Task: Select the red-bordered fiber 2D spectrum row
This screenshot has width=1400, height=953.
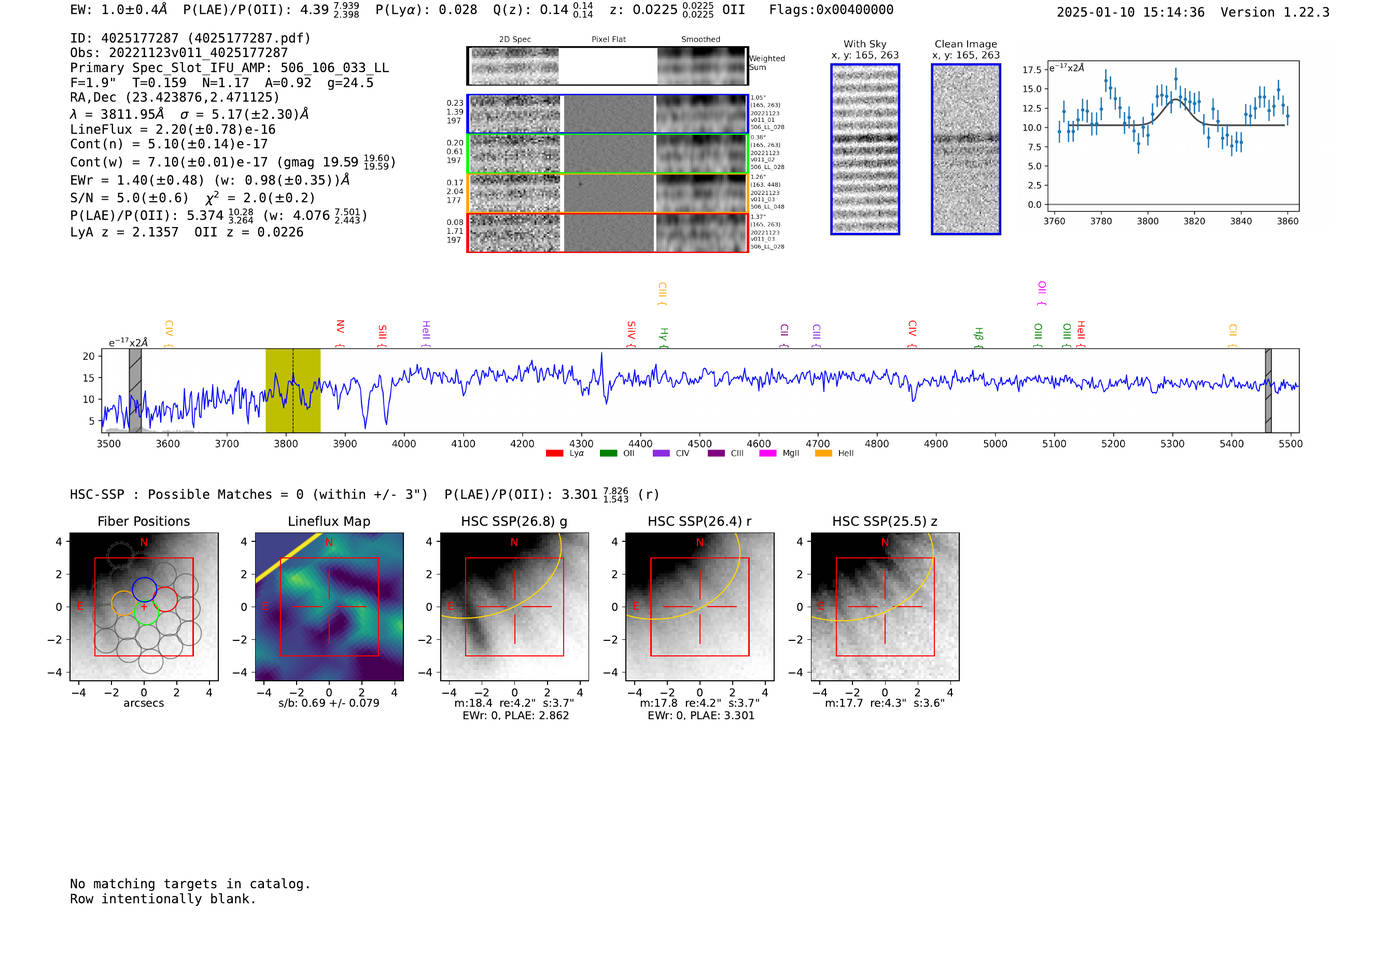Action: click(x=607, y=232)
